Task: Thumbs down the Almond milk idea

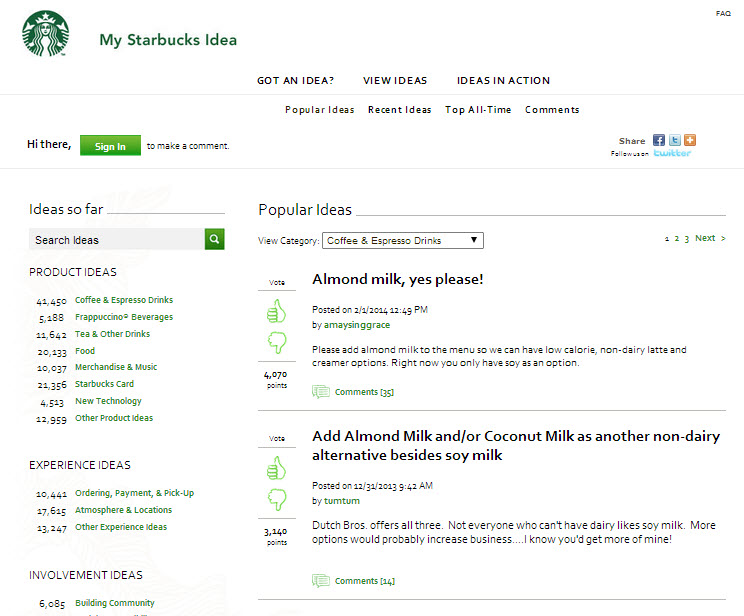Action: pos(277,343)
